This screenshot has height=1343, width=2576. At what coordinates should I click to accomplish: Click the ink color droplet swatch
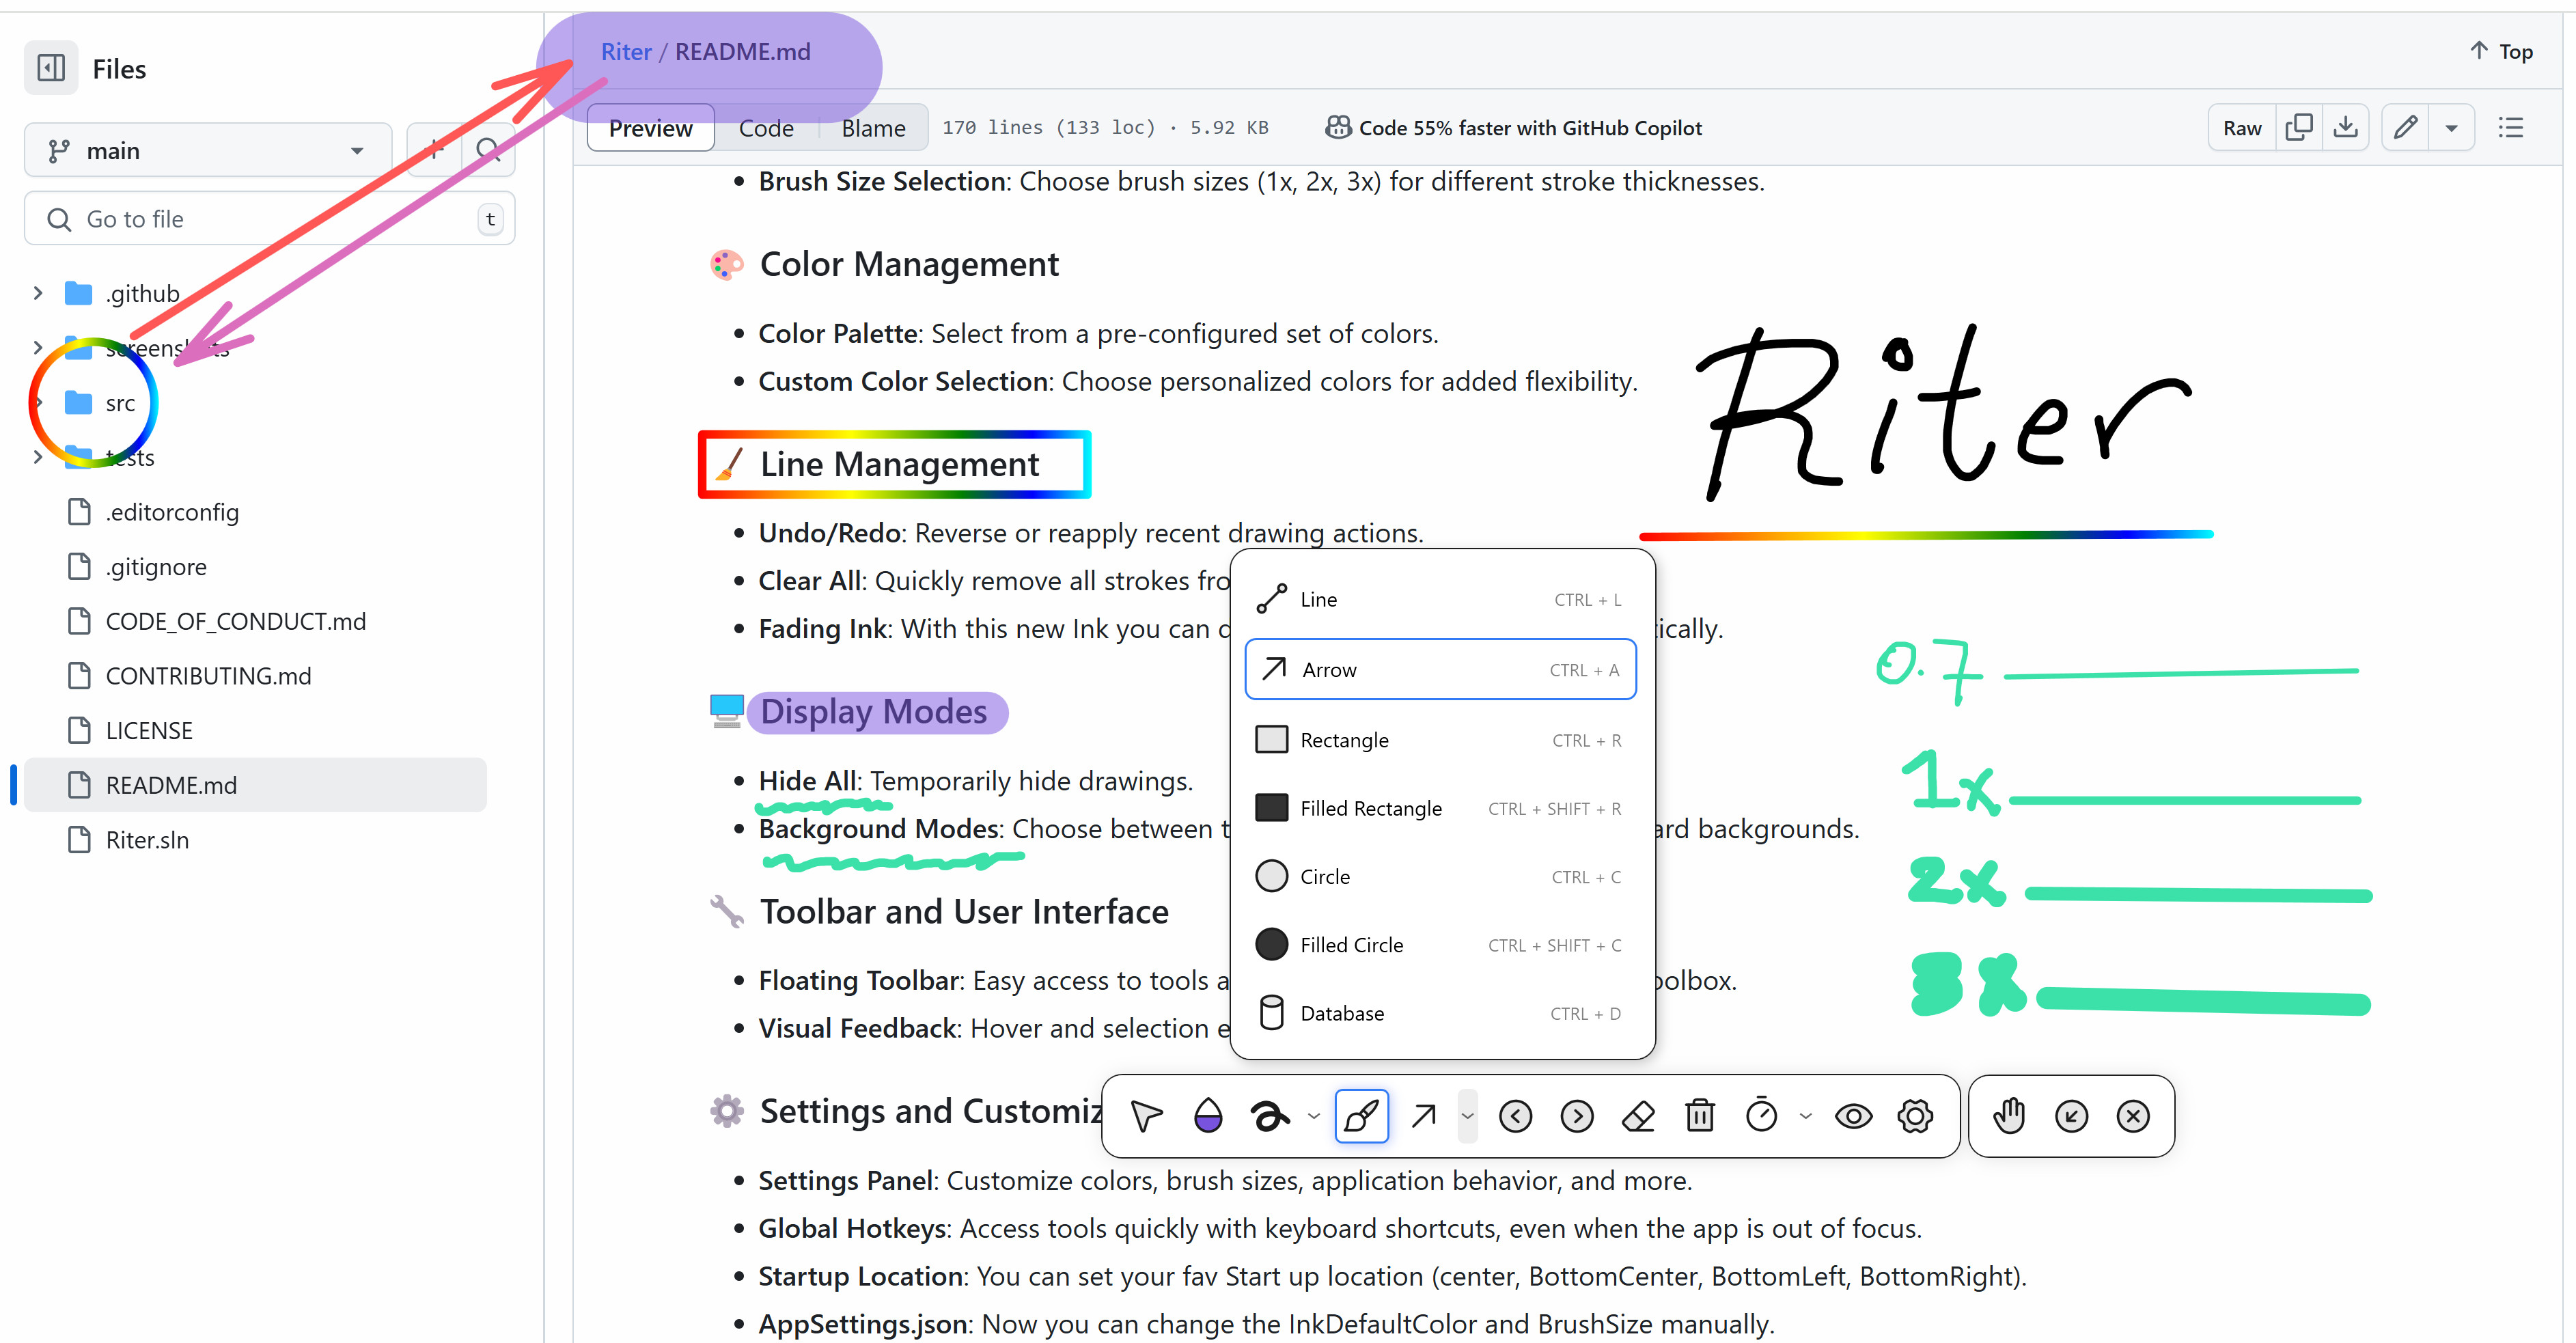(x=1208, y=1116)
